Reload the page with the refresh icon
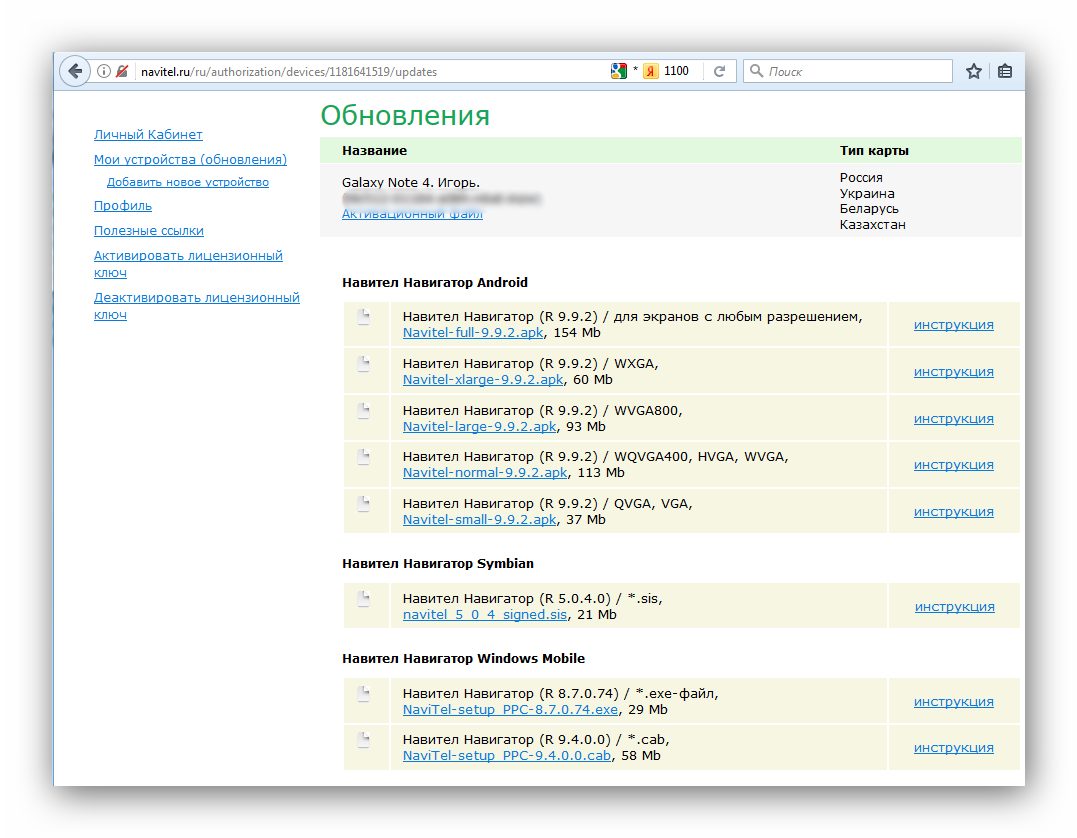Screen dimensions: 1077x838 click(719, 71)
